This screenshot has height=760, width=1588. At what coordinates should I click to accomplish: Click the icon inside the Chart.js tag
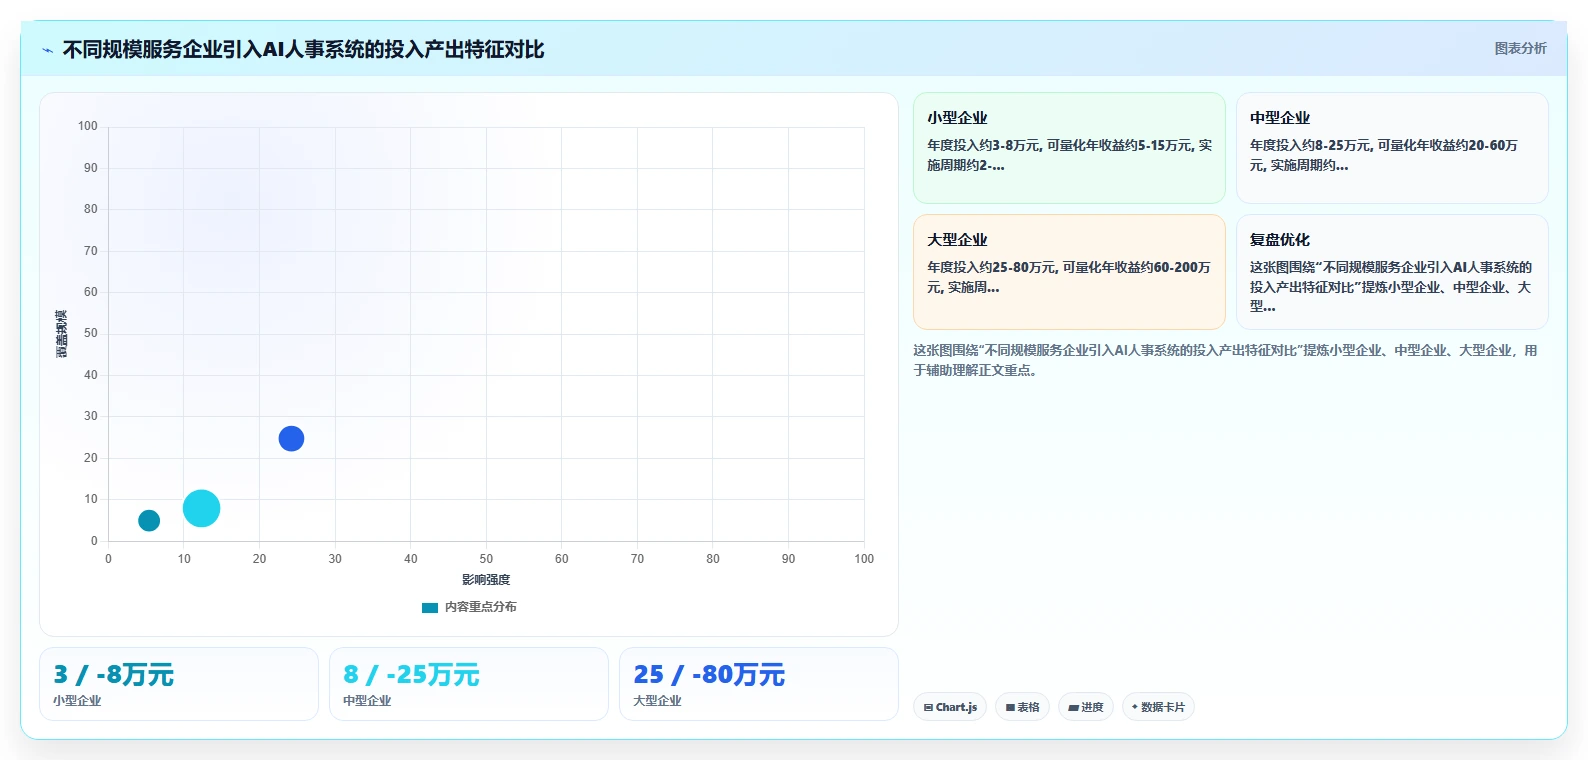pos(928,707)
